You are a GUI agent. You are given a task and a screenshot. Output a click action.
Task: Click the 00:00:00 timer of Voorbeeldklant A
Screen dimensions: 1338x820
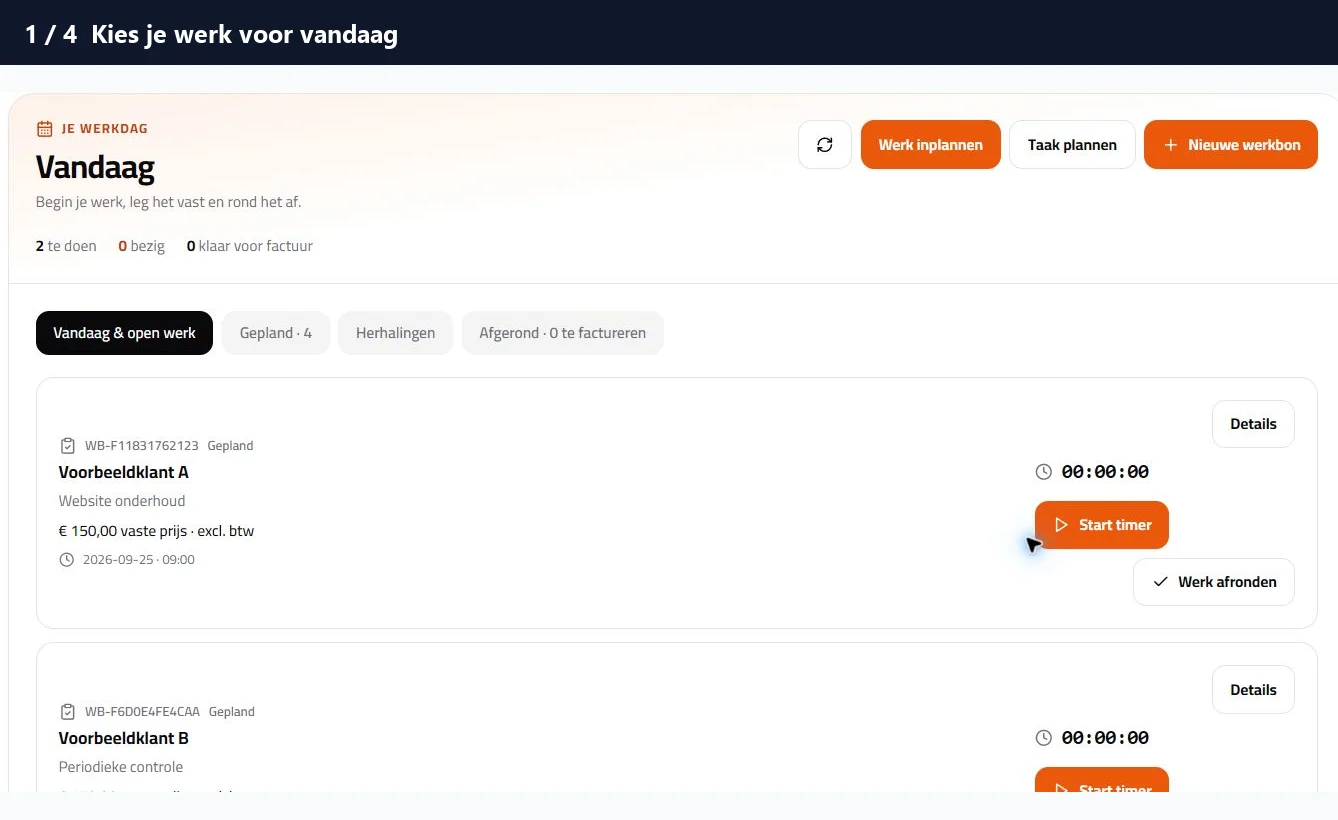click(1105, 472)
